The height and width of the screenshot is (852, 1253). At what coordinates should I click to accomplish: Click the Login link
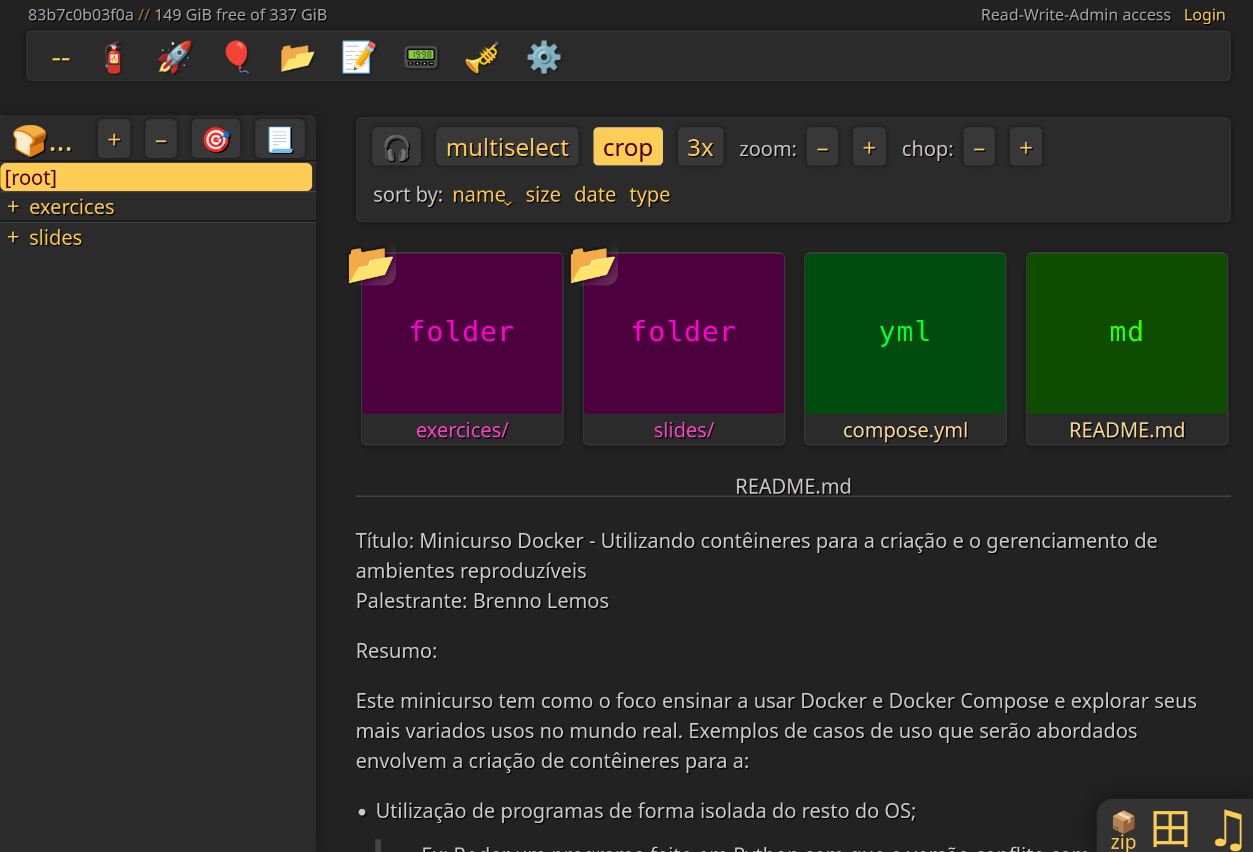(1204, 15)
